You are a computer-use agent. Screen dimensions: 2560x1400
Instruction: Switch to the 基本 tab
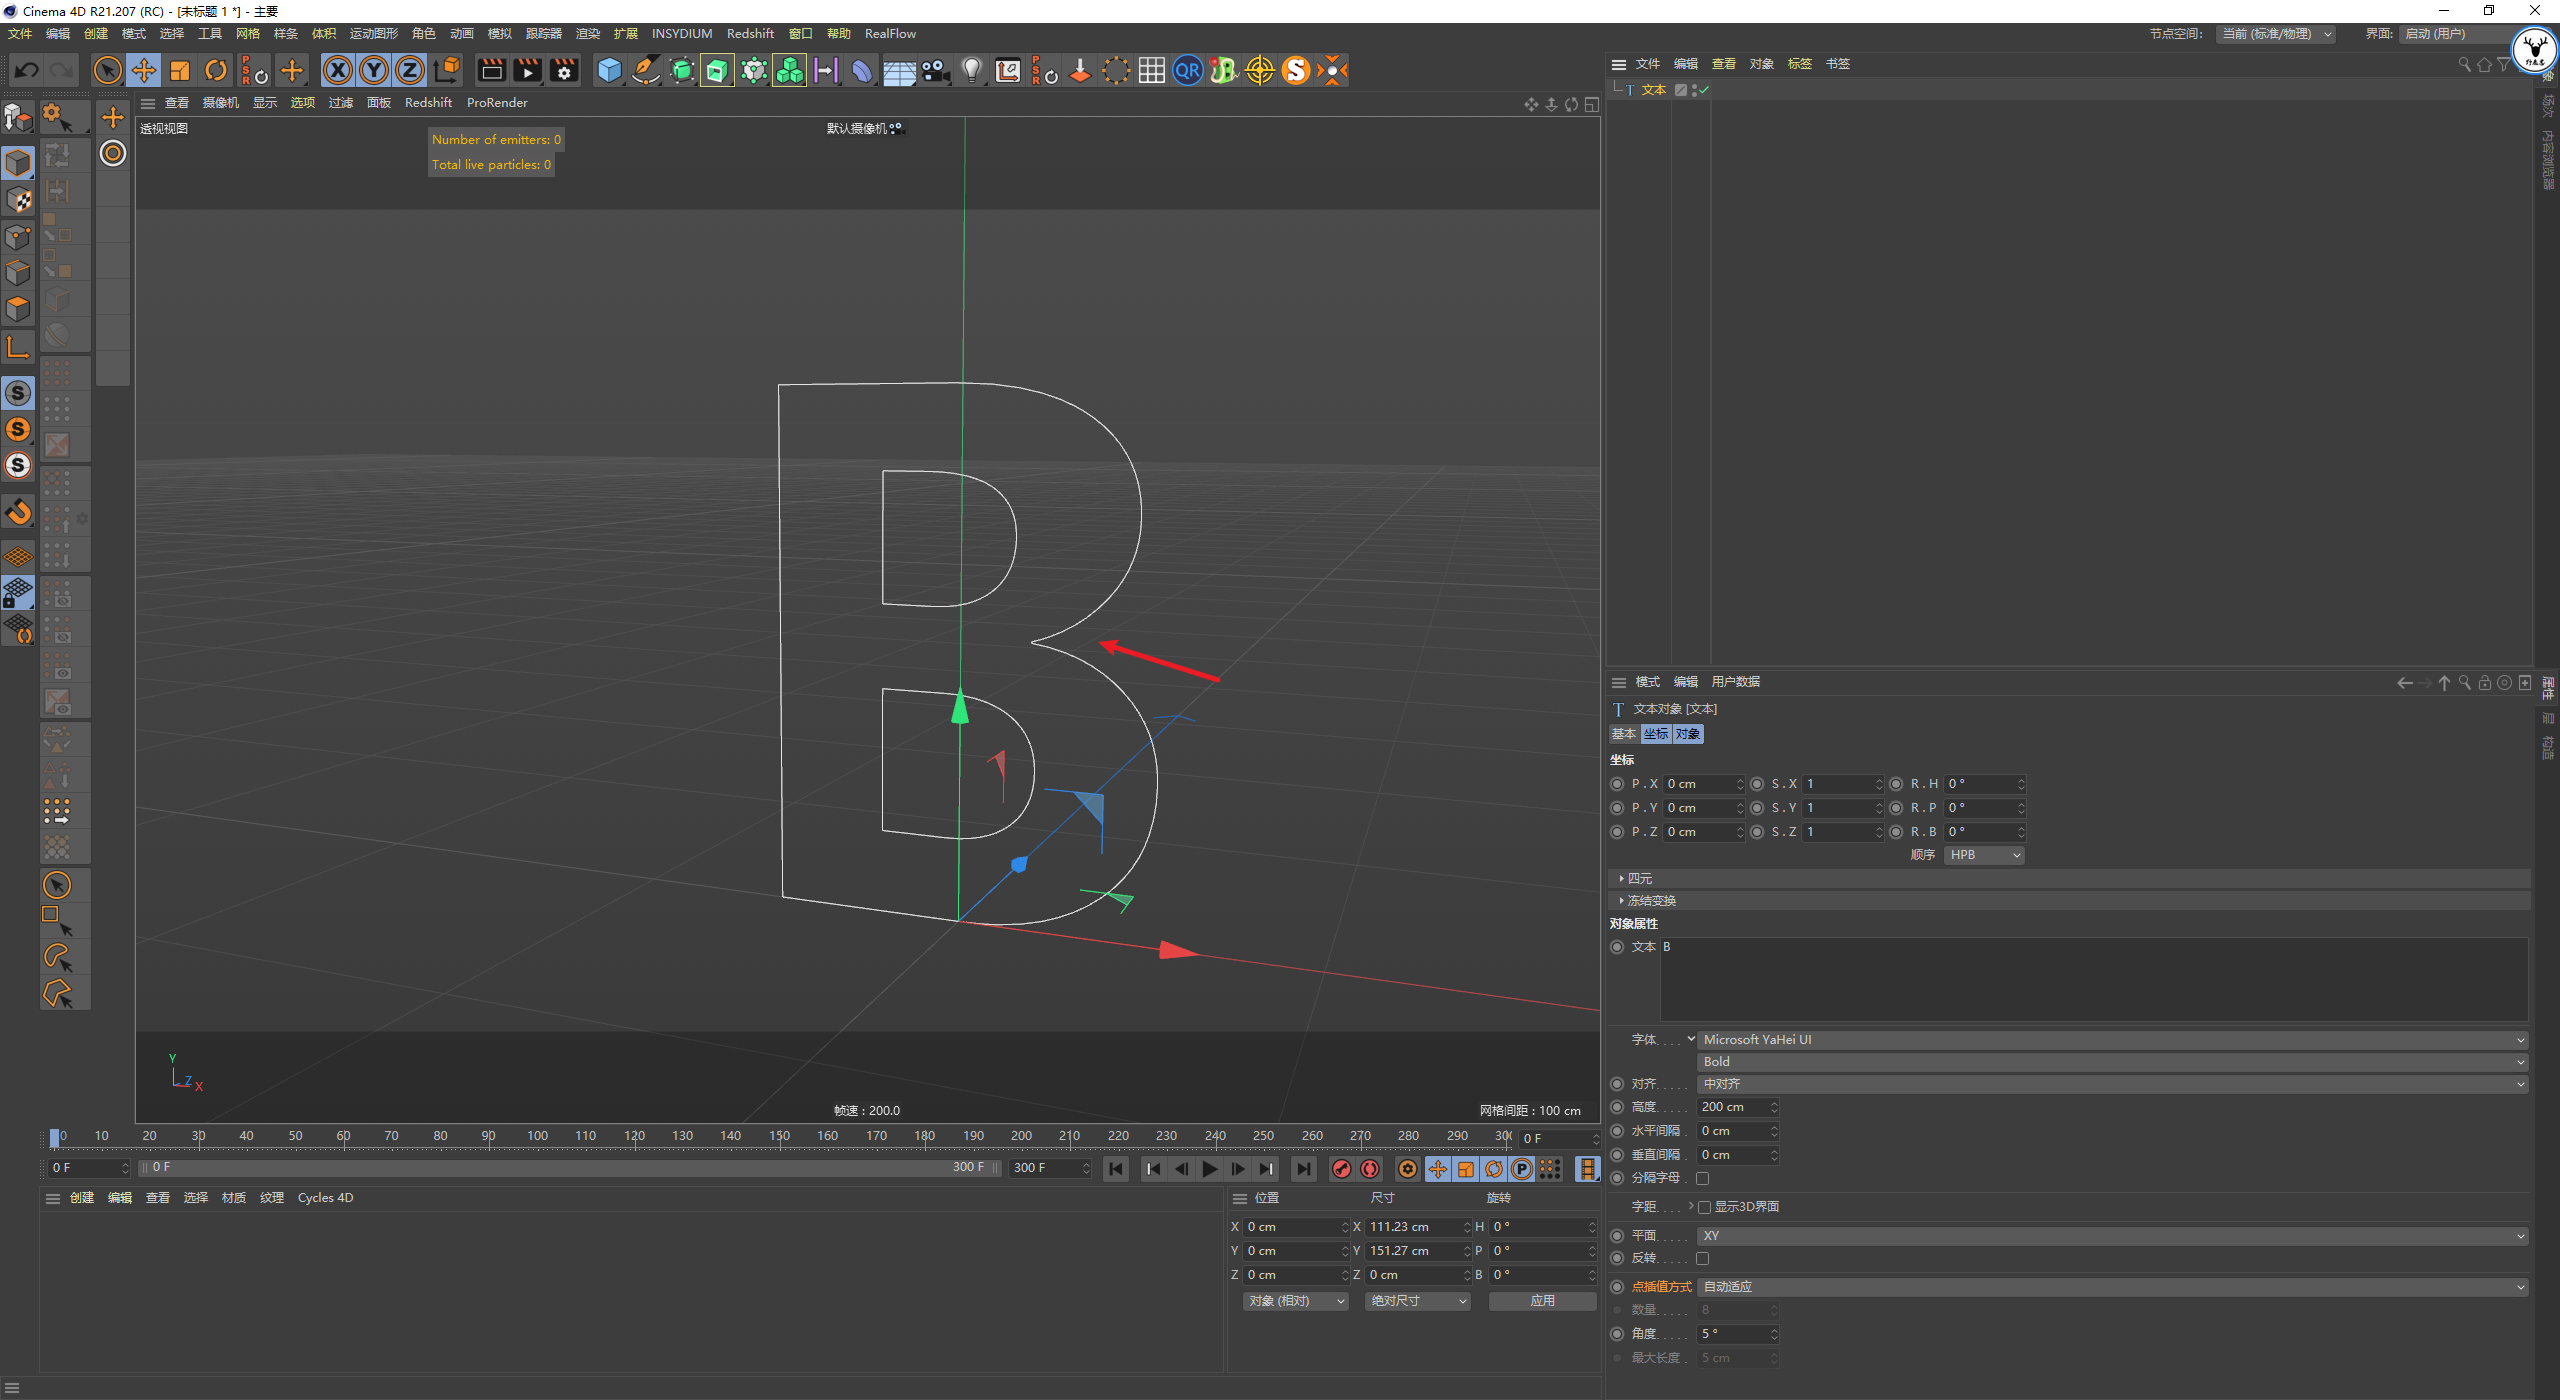click(x=1623, y=734)
